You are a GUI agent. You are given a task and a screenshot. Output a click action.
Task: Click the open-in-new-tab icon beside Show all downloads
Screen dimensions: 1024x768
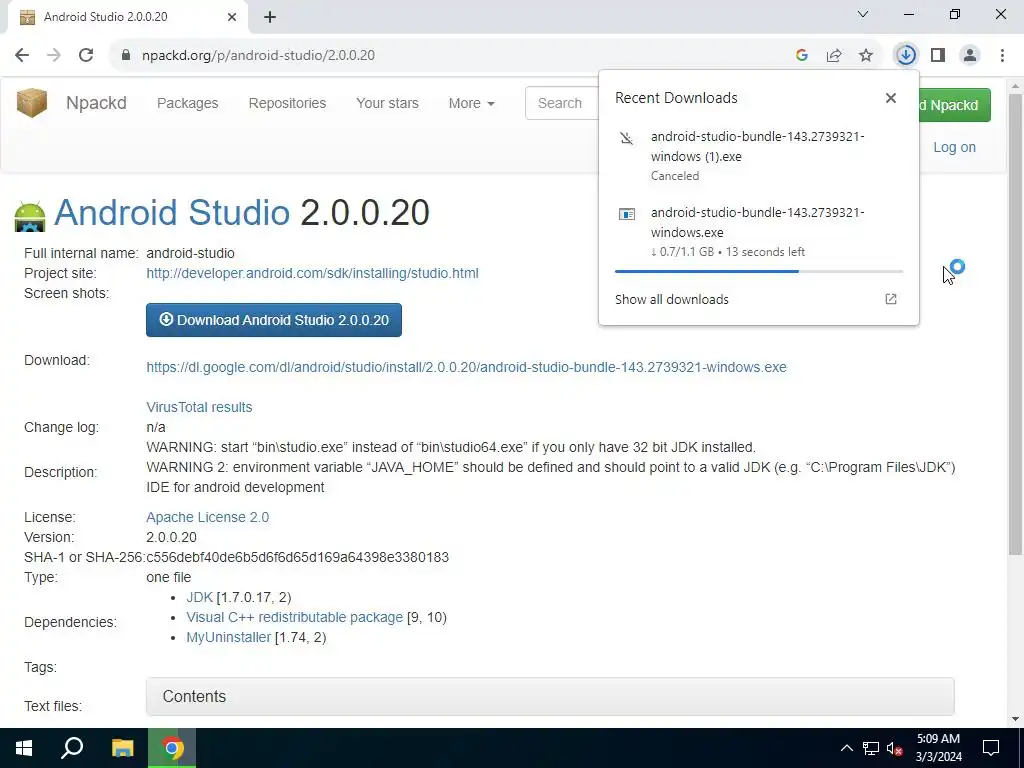891,299
